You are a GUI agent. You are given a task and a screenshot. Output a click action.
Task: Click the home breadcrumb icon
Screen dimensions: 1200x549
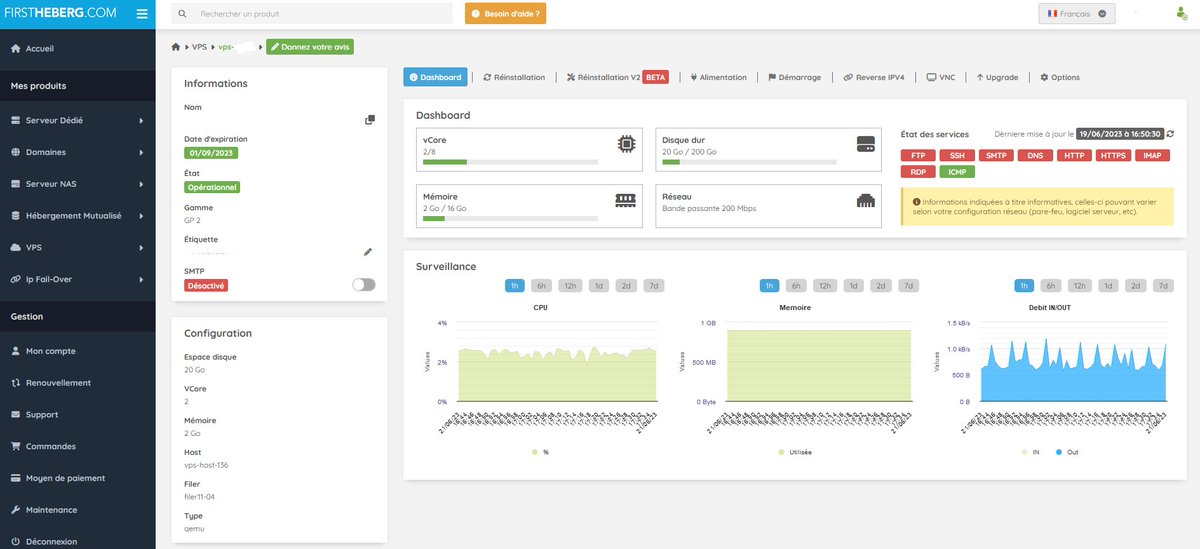176,47
